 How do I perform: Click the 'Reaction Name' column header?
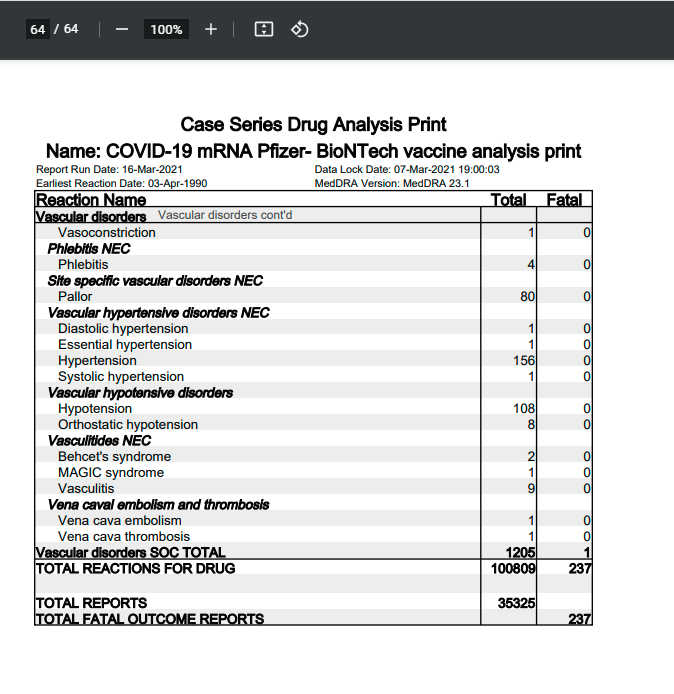(91, 200)
